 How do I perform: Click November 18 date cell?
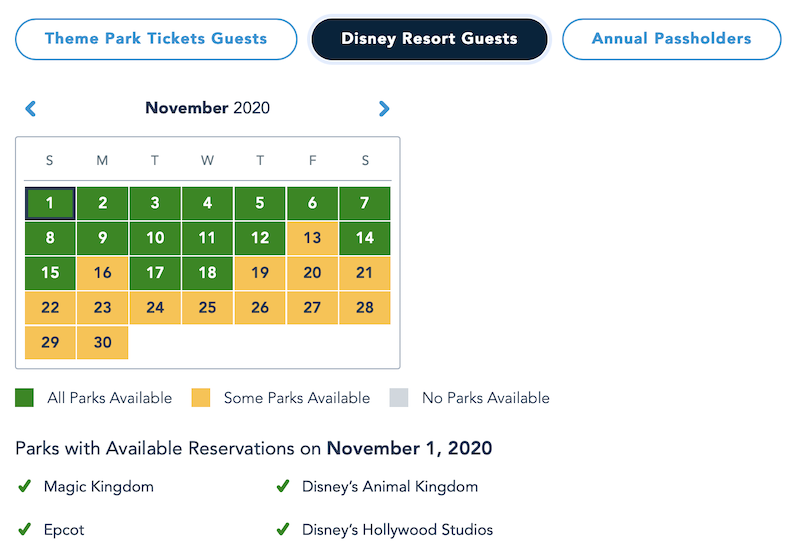(x=207, y=273)
